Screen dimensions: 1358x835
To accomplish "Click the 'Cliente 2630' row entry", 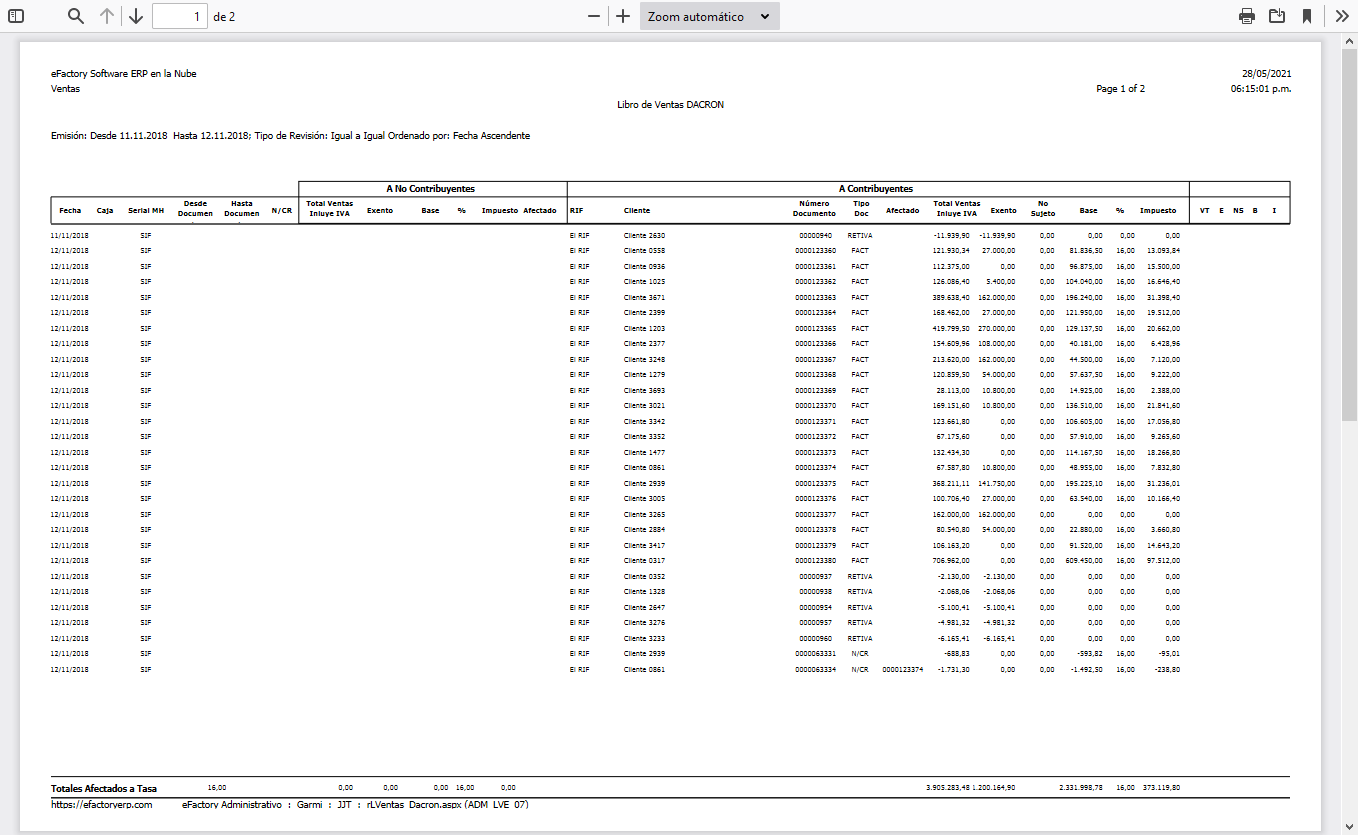I will (644, 236).
